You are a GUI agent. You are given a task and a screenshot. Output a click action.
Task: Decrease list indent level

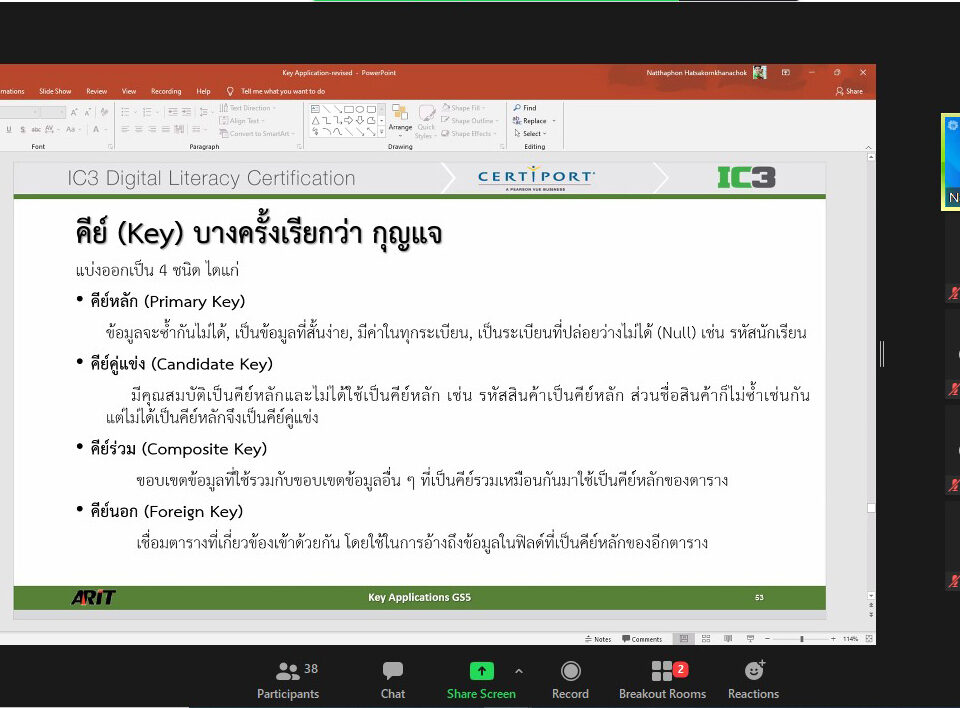173,112
